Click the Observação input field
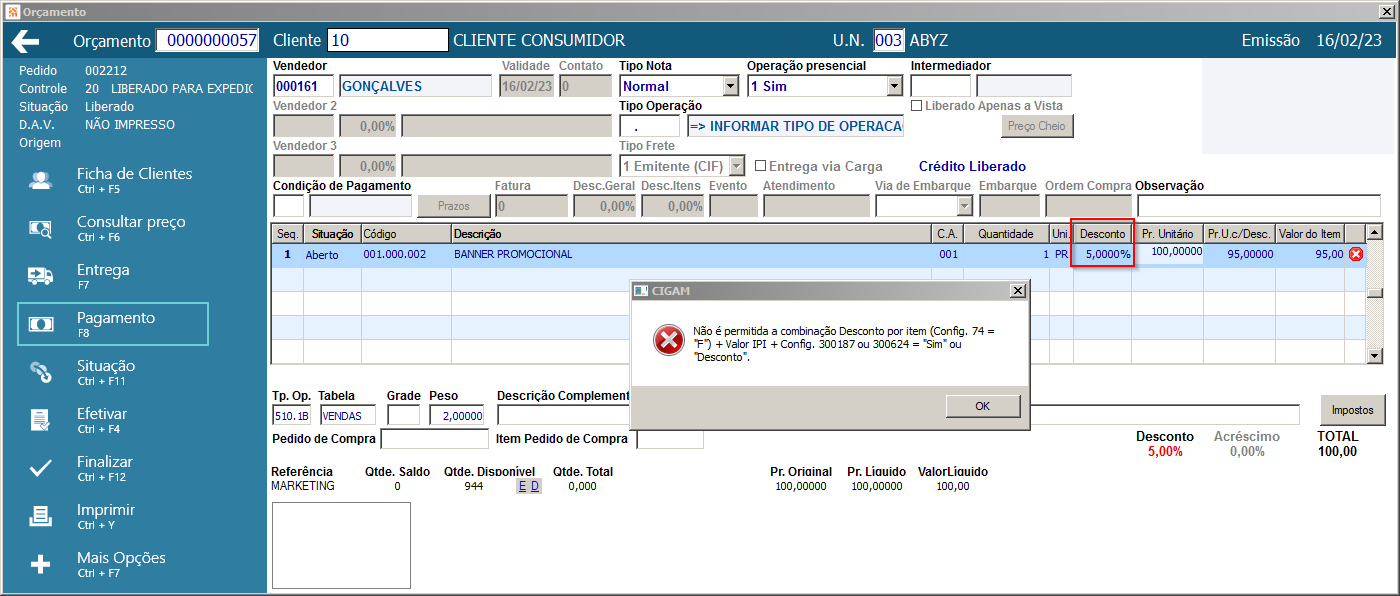The image size is (1400, 596). (x=1258, y=206)
